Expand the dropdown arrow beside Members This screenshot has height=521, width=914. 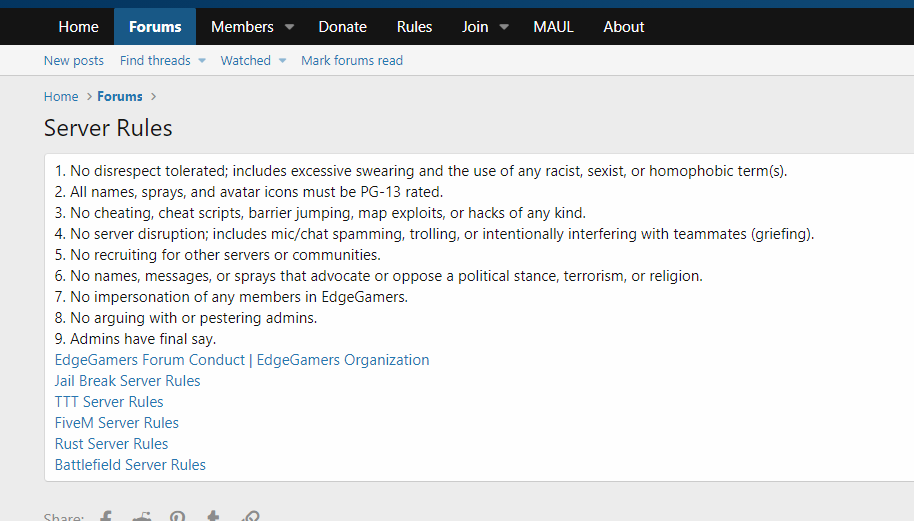pos(289,27)
